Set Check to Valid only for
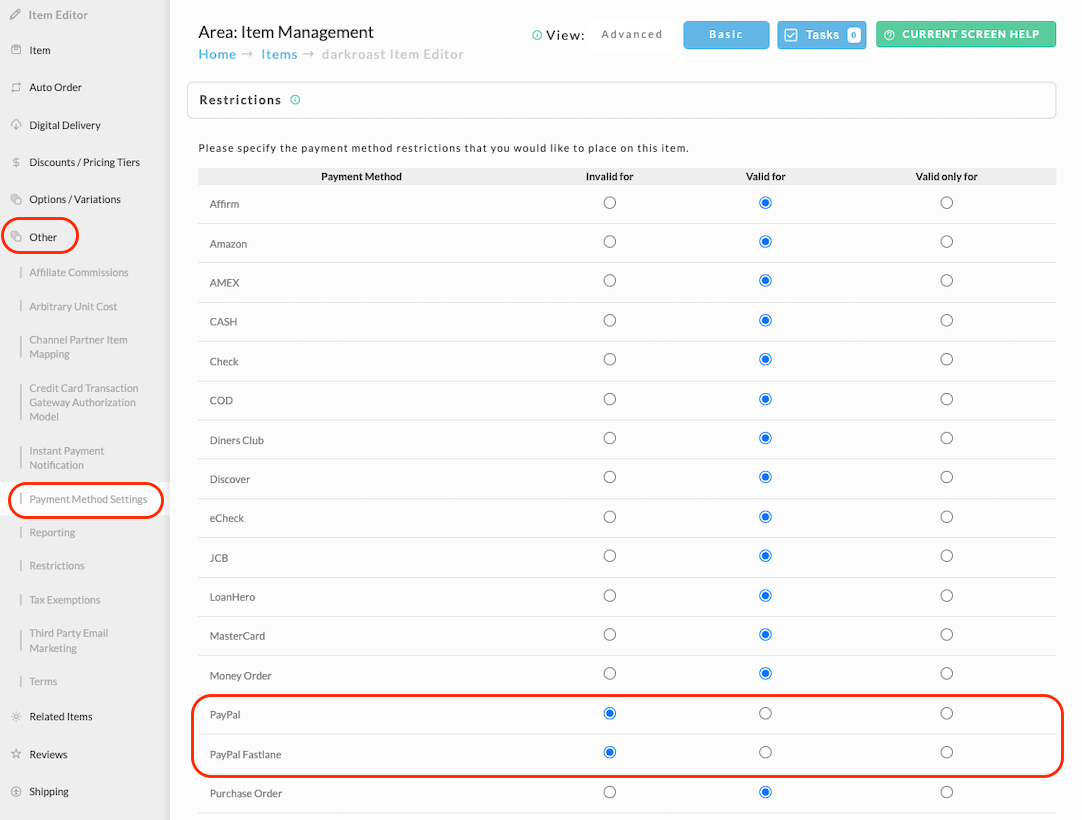 (947, 360)
